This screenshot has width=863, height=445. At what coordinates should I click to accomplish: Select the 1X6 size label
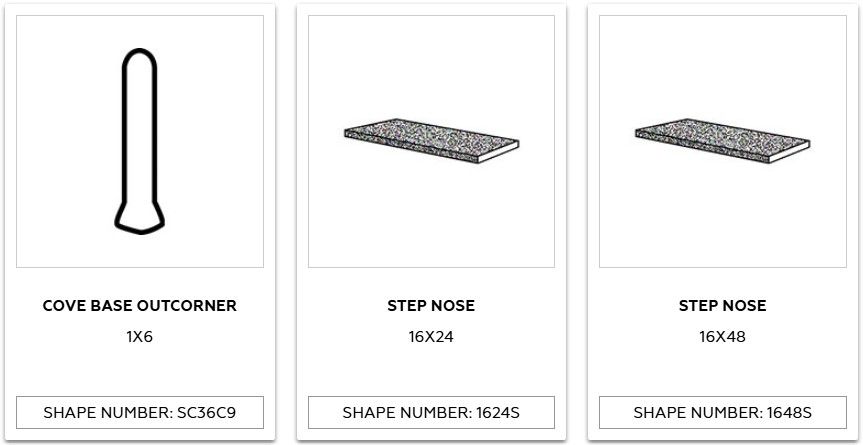point(140,337)
